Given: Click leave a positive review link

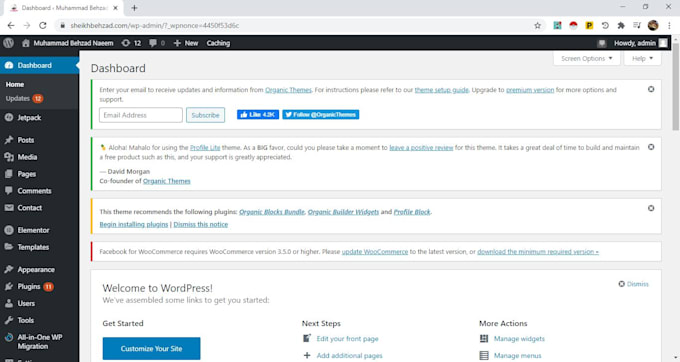Looking at the screenshot, I should [x=421, y=148].
